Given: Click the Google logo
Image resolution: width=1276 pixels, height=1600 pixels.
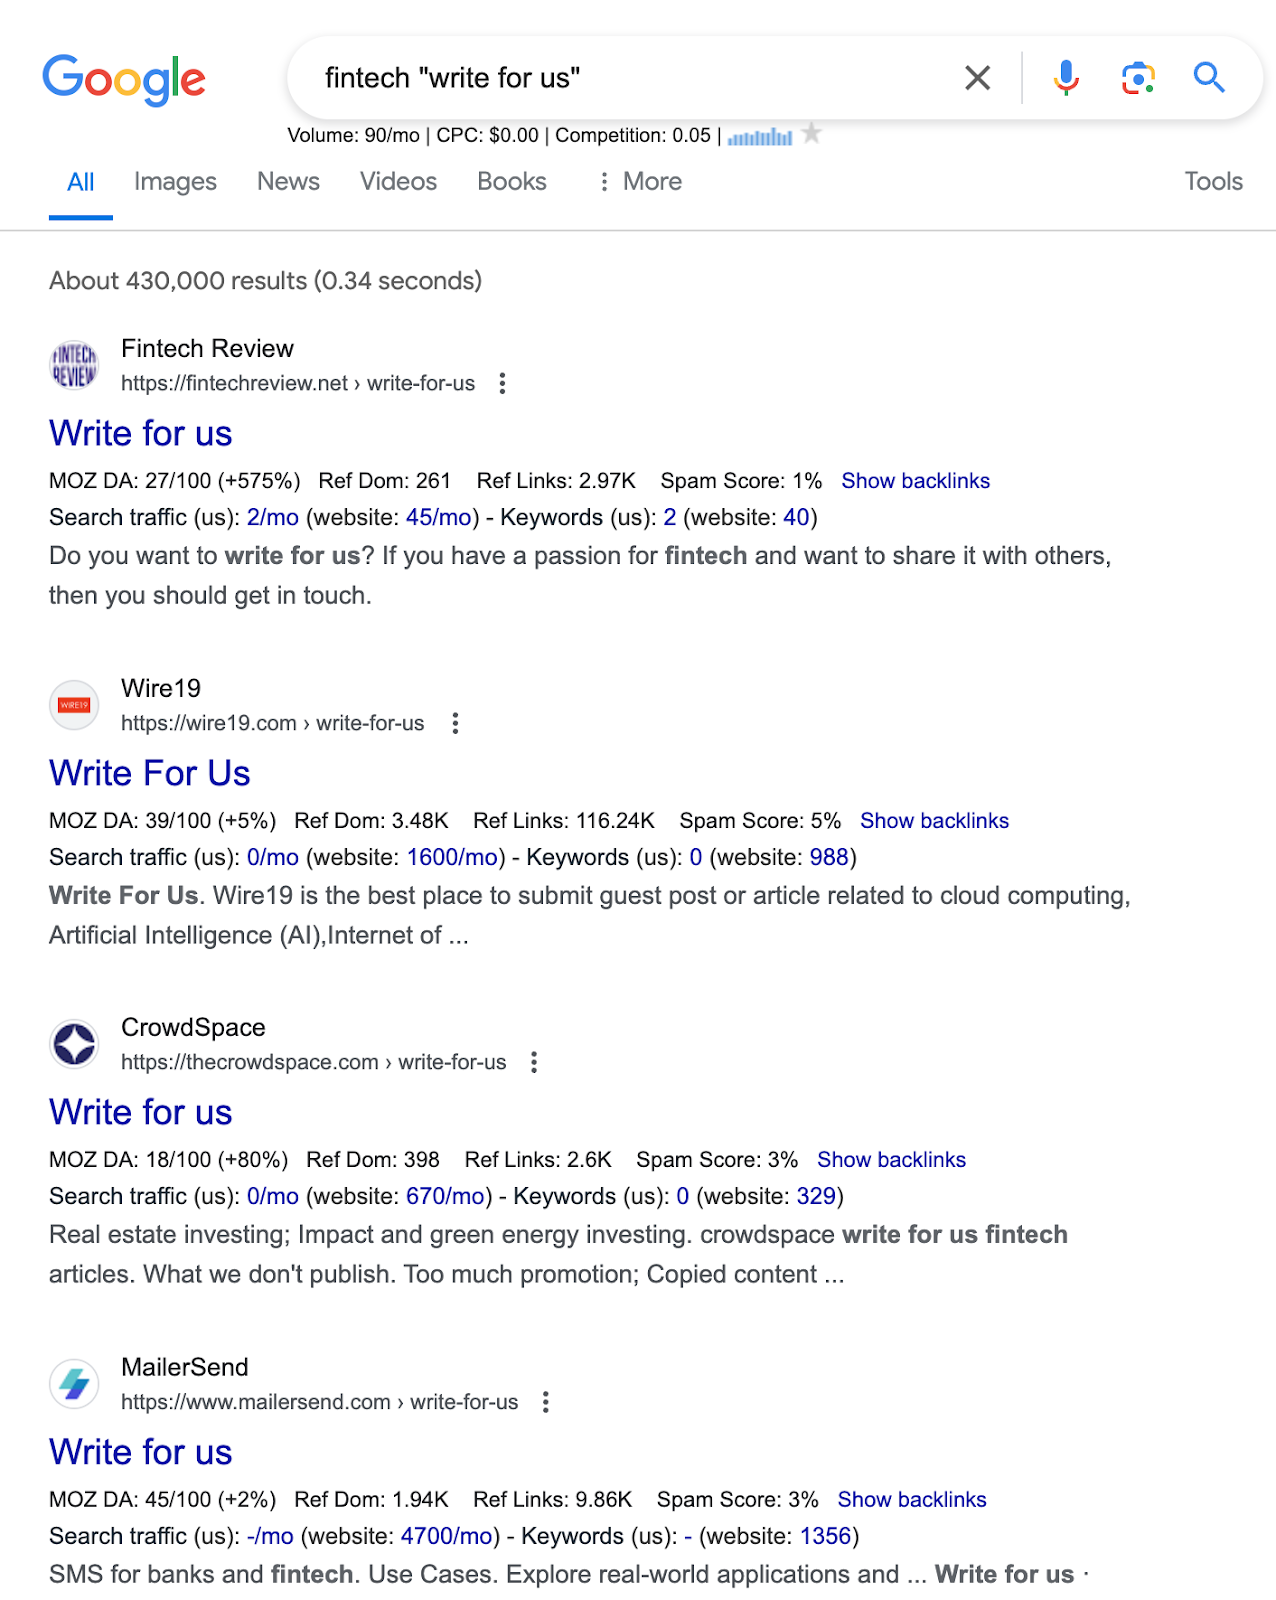Looking at the screenshot, I should (x=125, y=80).
